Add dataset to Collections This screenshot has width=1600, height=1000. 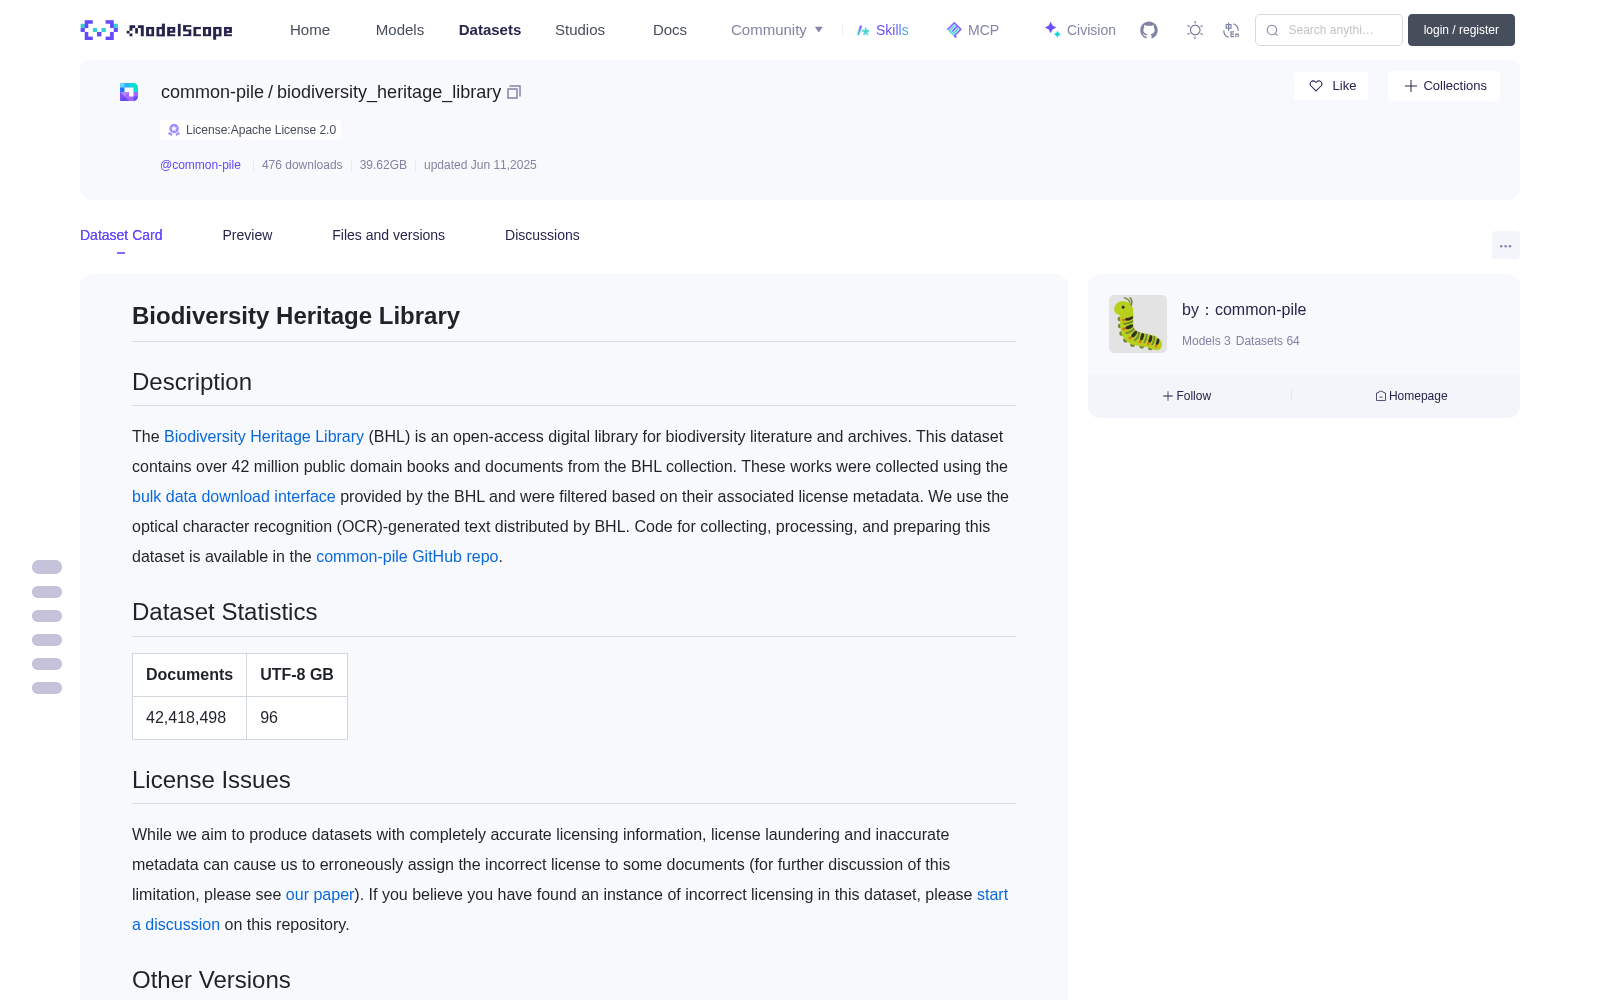(1444, 86)
